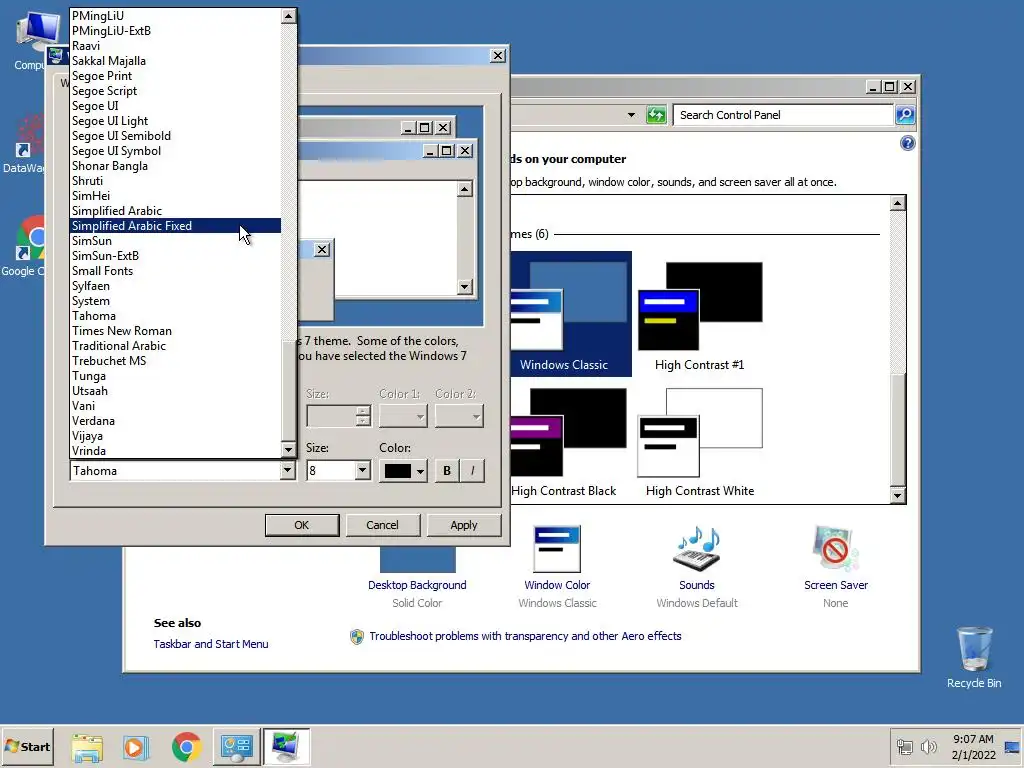Click Search Control Panel field
The image size is (1024, 768).
click(x=782, y=115)
